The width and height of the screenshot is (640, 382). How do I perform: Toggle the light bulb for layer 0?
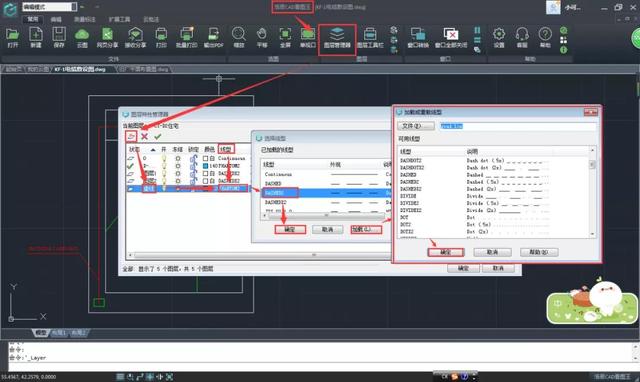(164, 158)
